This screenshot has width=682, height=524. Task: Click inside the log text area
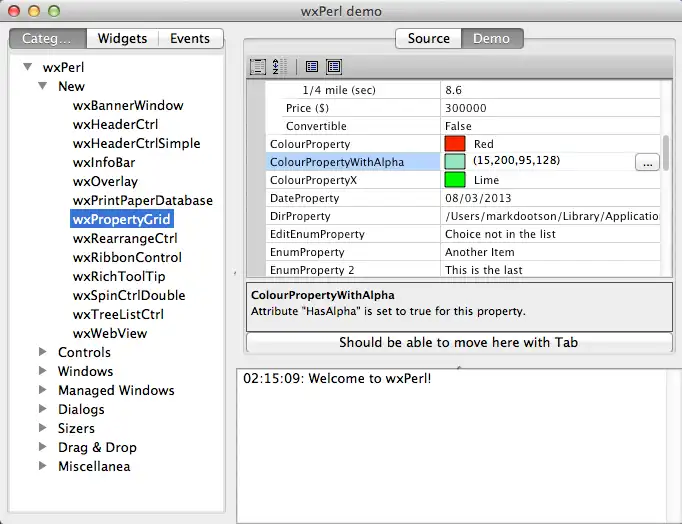[451, 446]
